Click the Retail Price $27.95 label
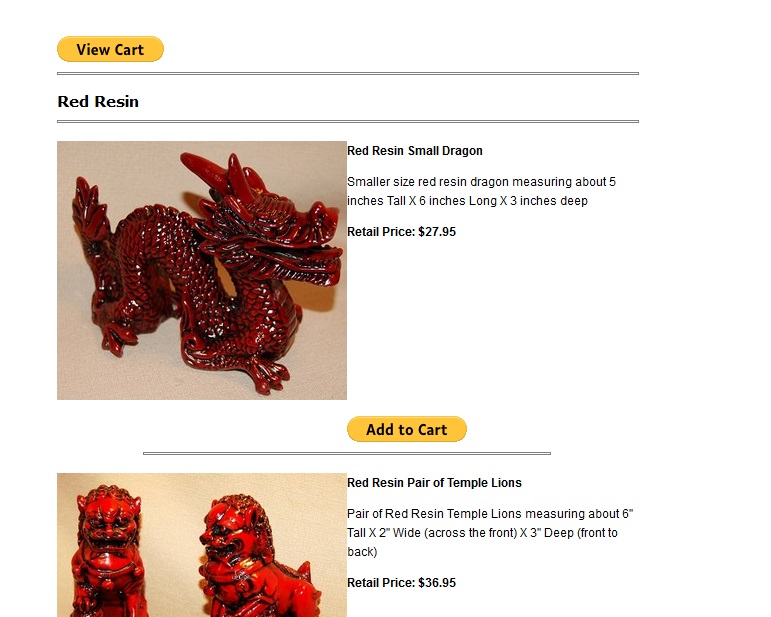Screen dimensions: 771x617 tap(401, 232)
